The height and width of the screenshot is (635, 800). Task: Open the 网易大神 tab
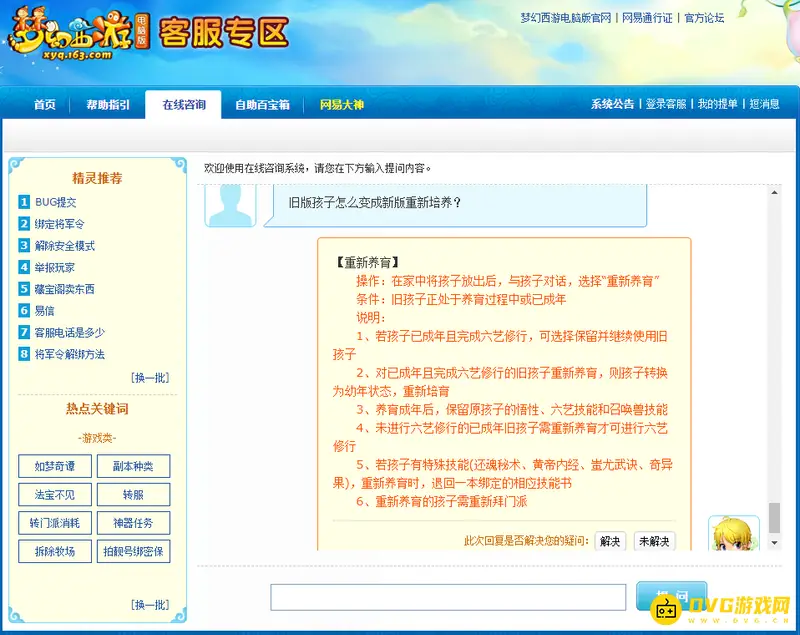click(342, 105)
